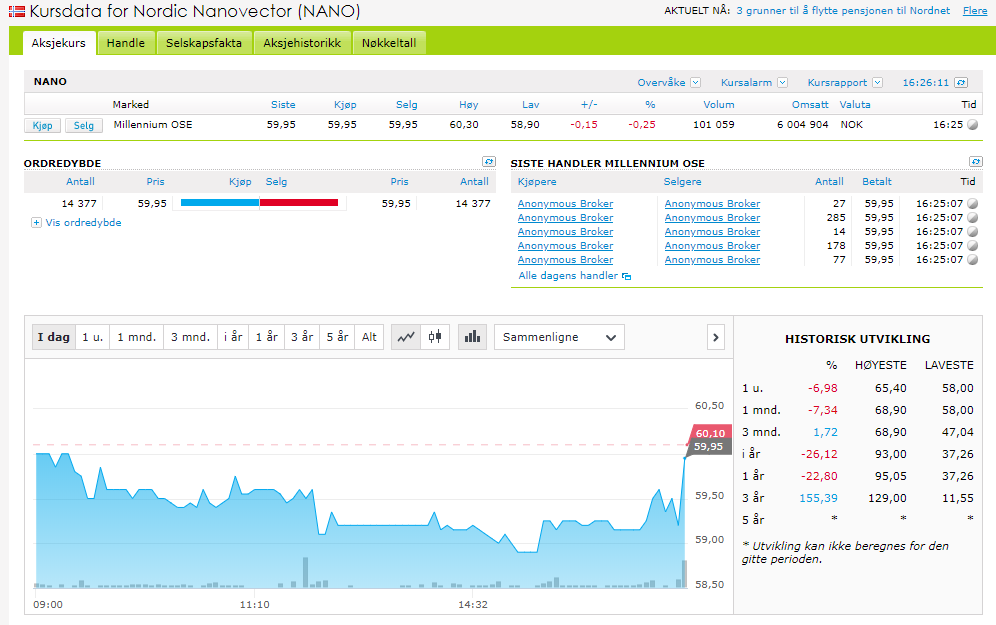Click status circle for the 285-share trade
Viewport: 996px width, 625px height.
point(972,218)
